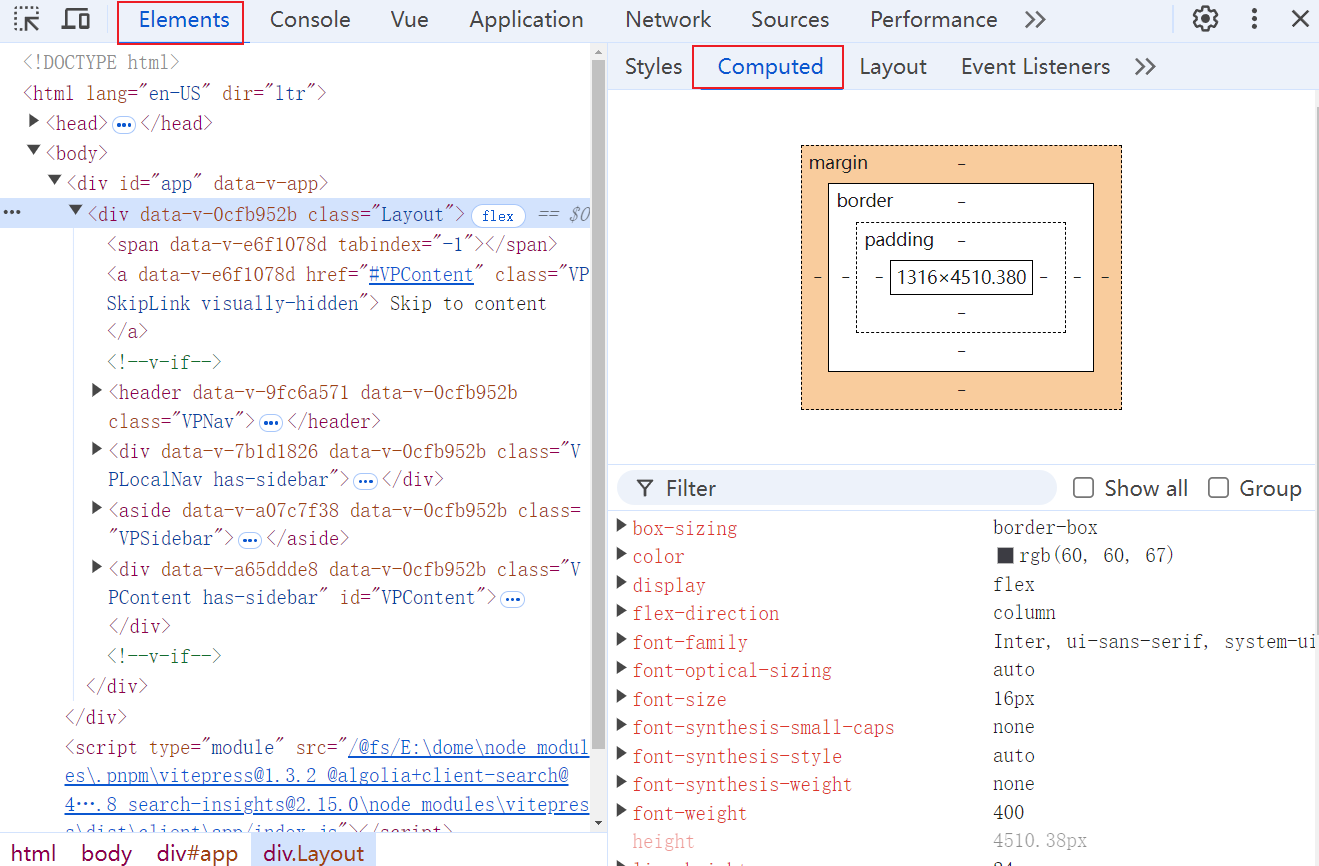Viewport: 1319px width, 866px height.
Task: Focus the computed styles Filter field
Action: pyautogui.click(x=836, y=488)
